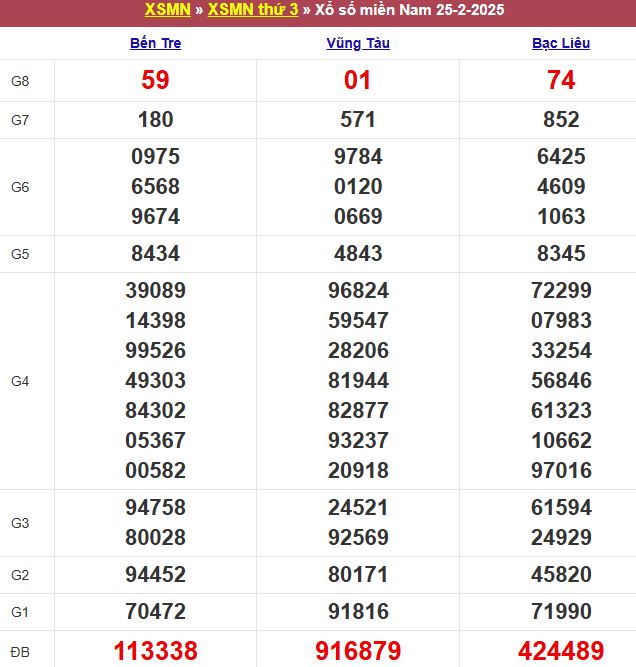Click the G7 row label
The image size is (636, 667).
click(20, 120)
